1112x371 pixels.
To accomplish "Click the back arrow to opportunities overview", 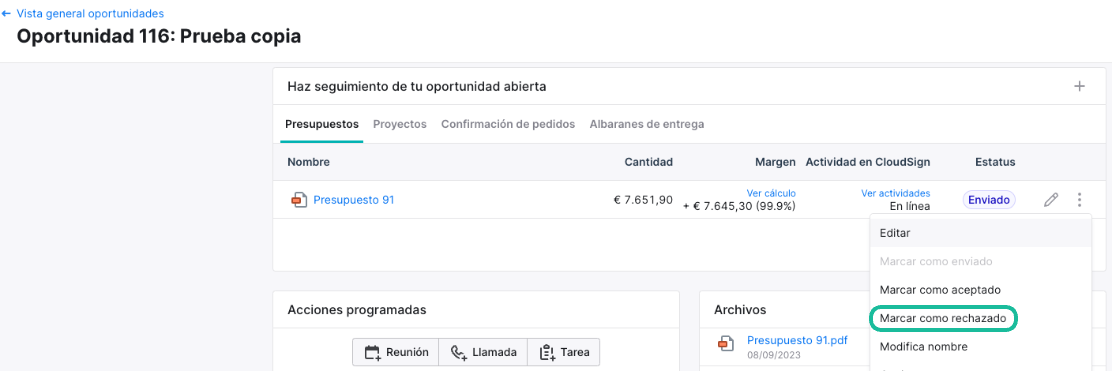I will (6, 13).
